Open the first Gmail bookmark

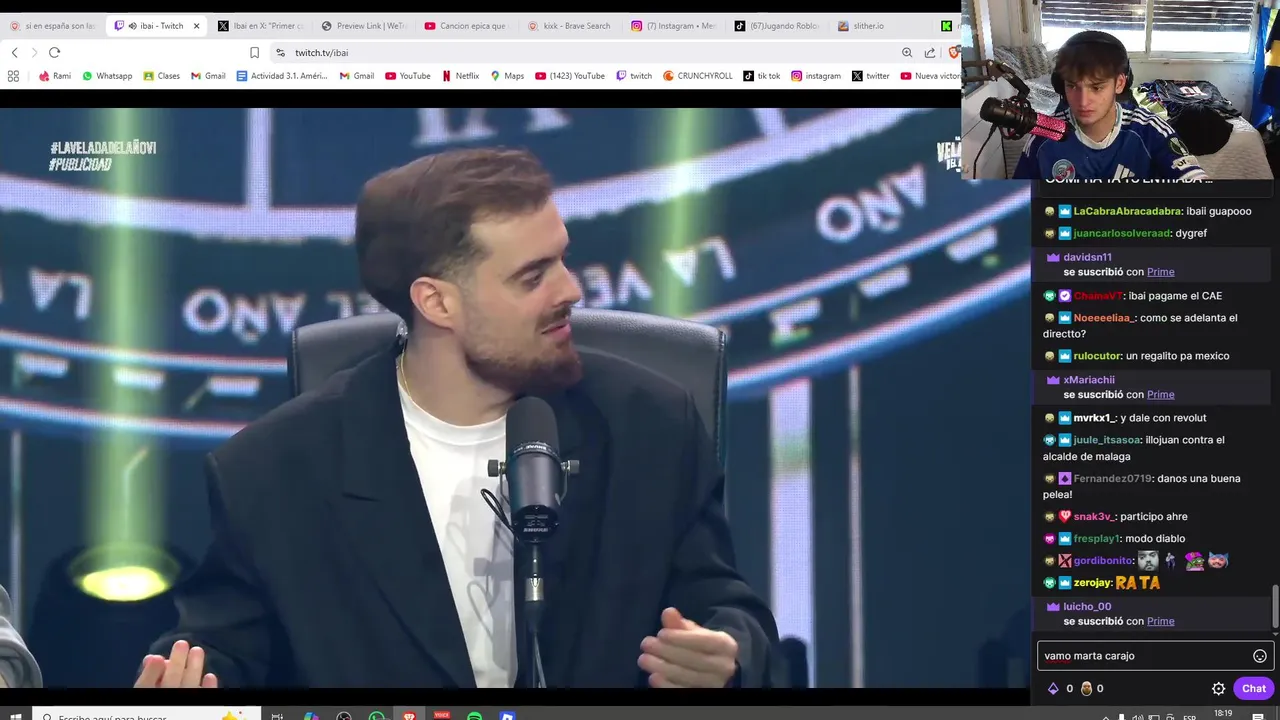(x=208, y=76)
